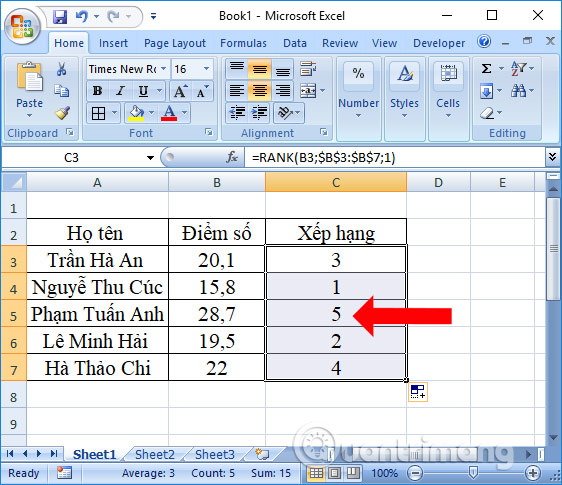Open the Review ribbon tab
Viewport: 562px width, 485px height.
pos(340,43)
